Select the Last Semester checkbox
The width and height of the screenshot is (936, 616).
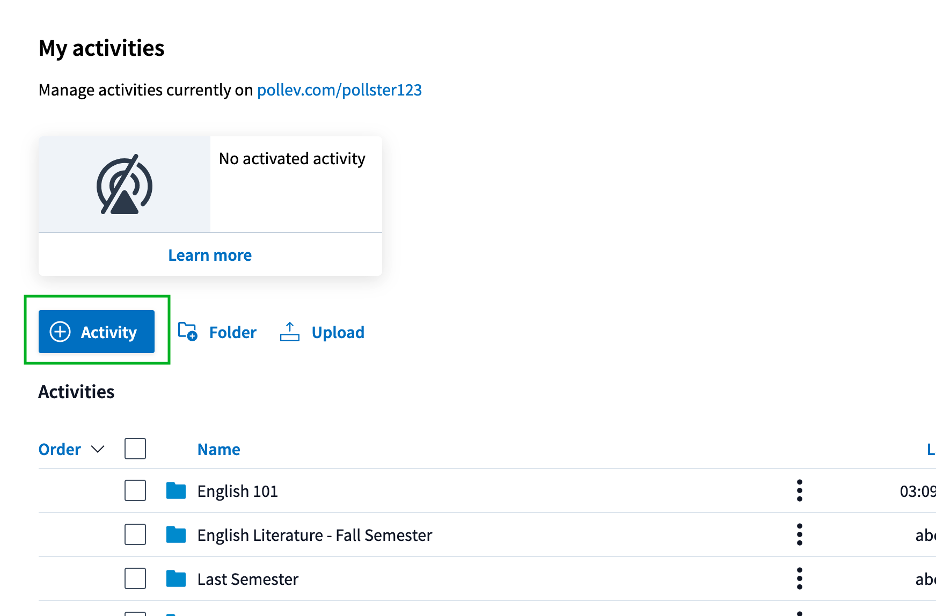pos(135,579)
